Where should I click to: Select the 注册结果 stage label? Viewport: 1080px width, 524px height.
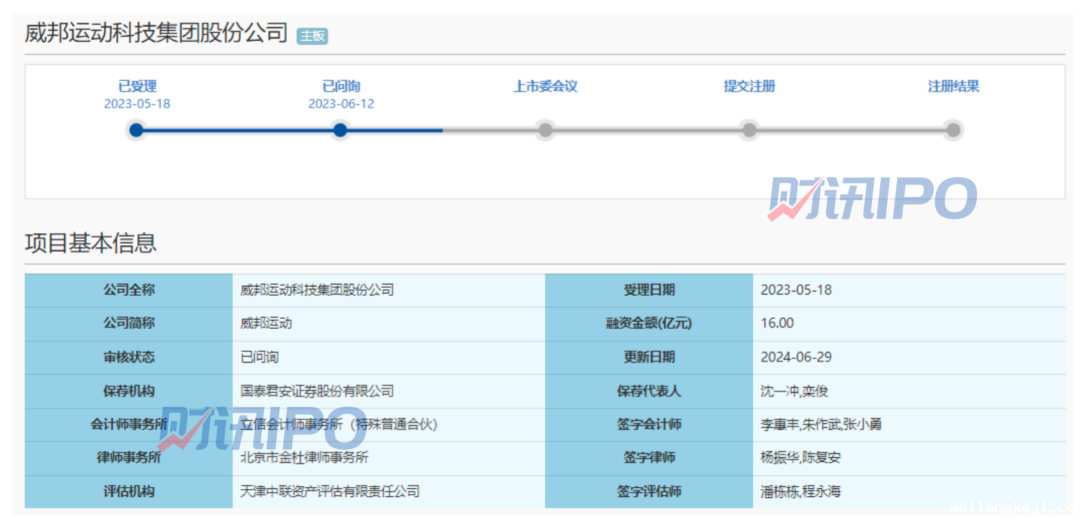[x=953, y=87]
